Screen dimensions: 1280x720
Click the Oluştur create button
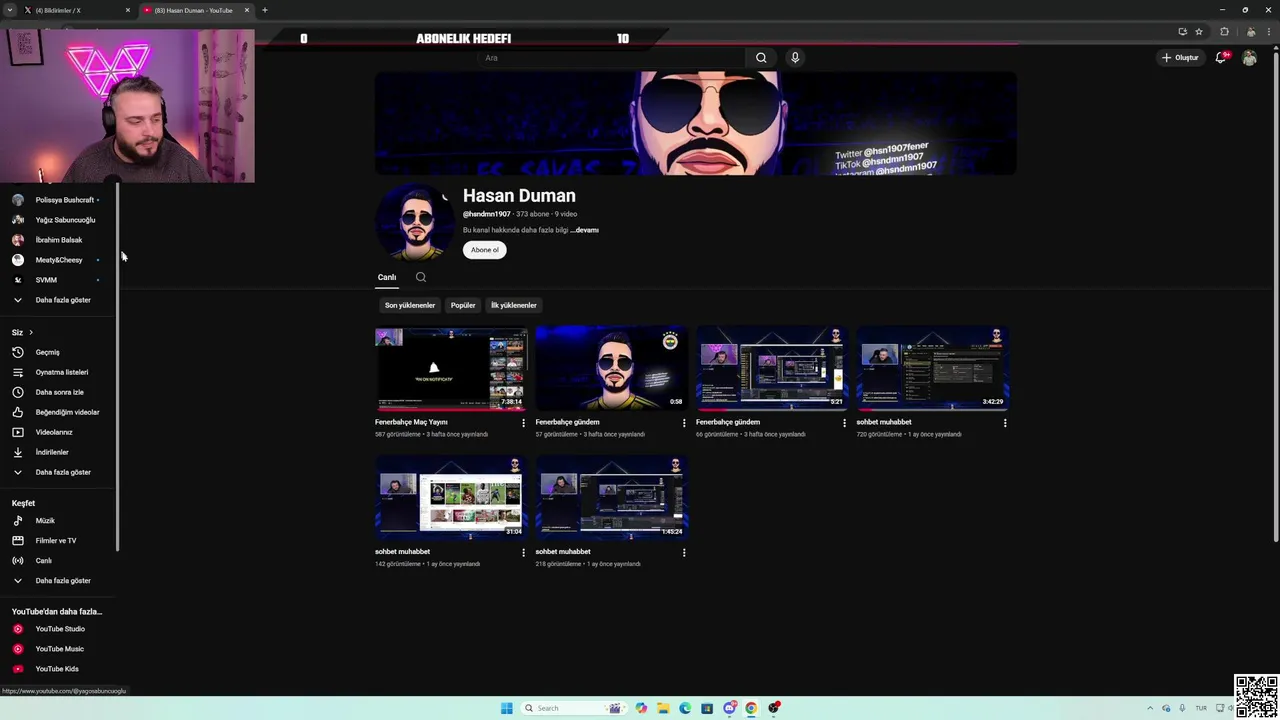click(x=1180, y=58)
